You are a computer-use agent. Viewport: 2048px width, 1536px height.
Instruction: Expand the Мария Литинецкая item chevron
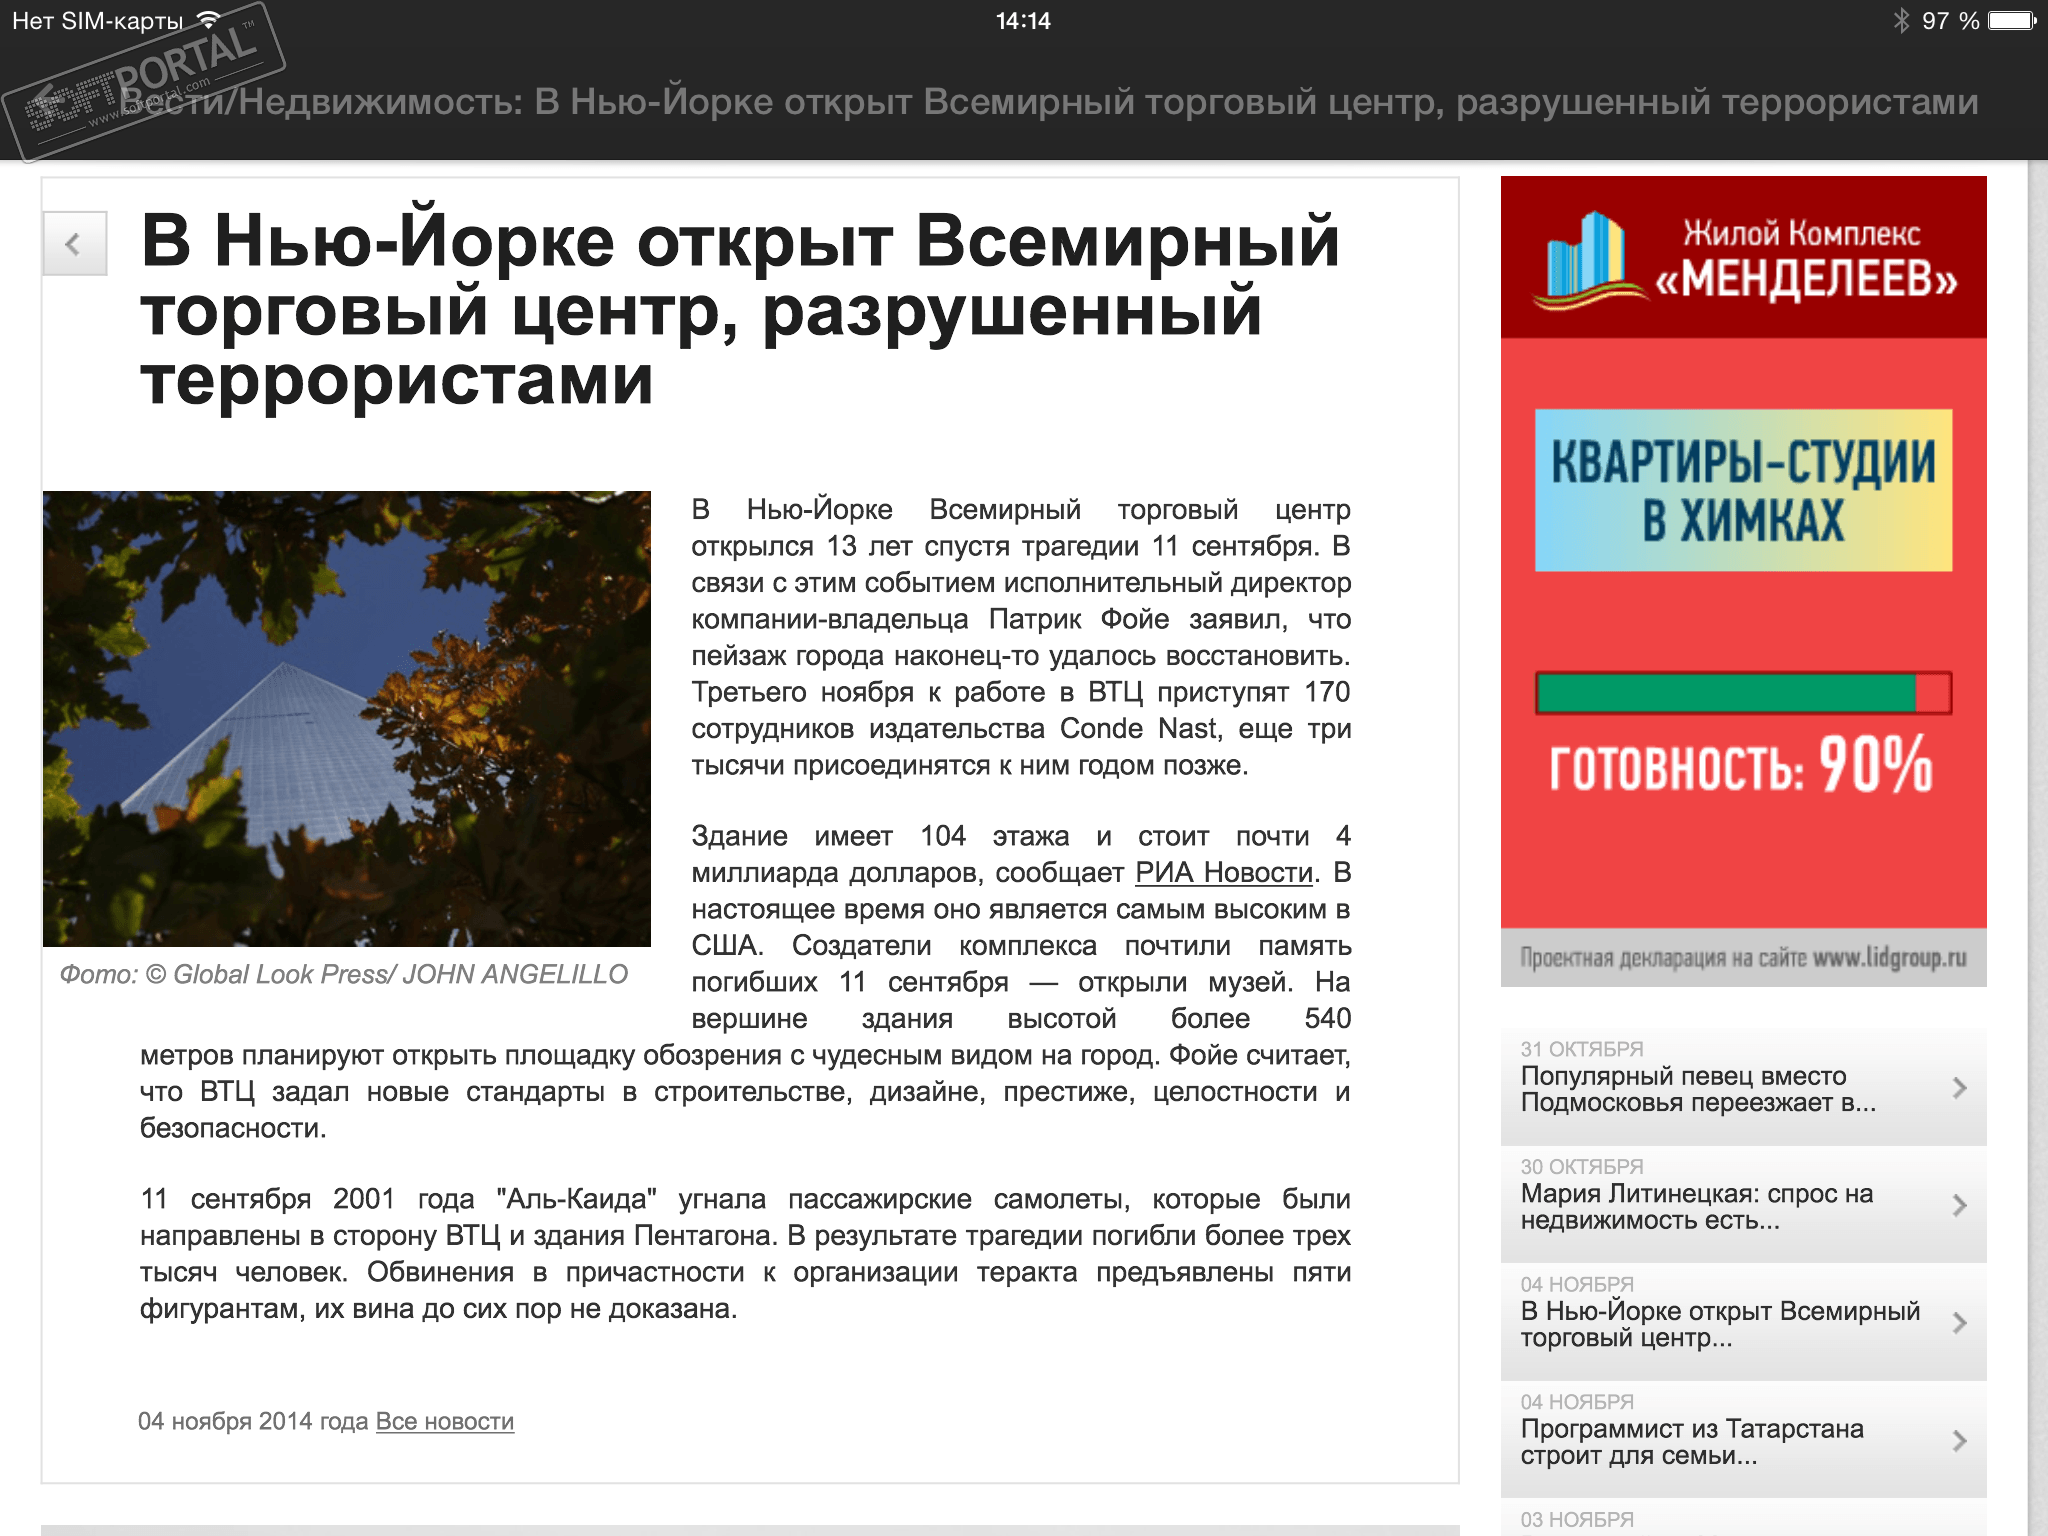tap(1959, 1206)
